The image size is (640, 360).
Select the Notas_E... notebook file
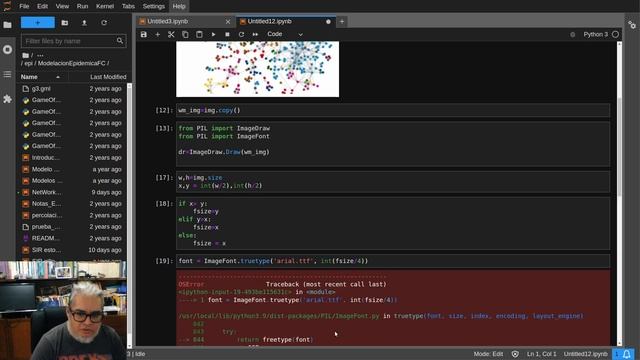tap(72, 204)
